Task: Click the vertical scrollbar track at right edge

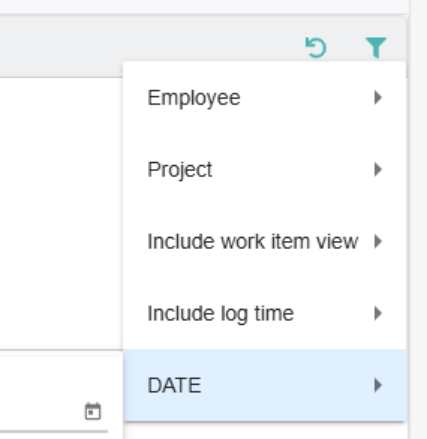Action: (418, 219)
